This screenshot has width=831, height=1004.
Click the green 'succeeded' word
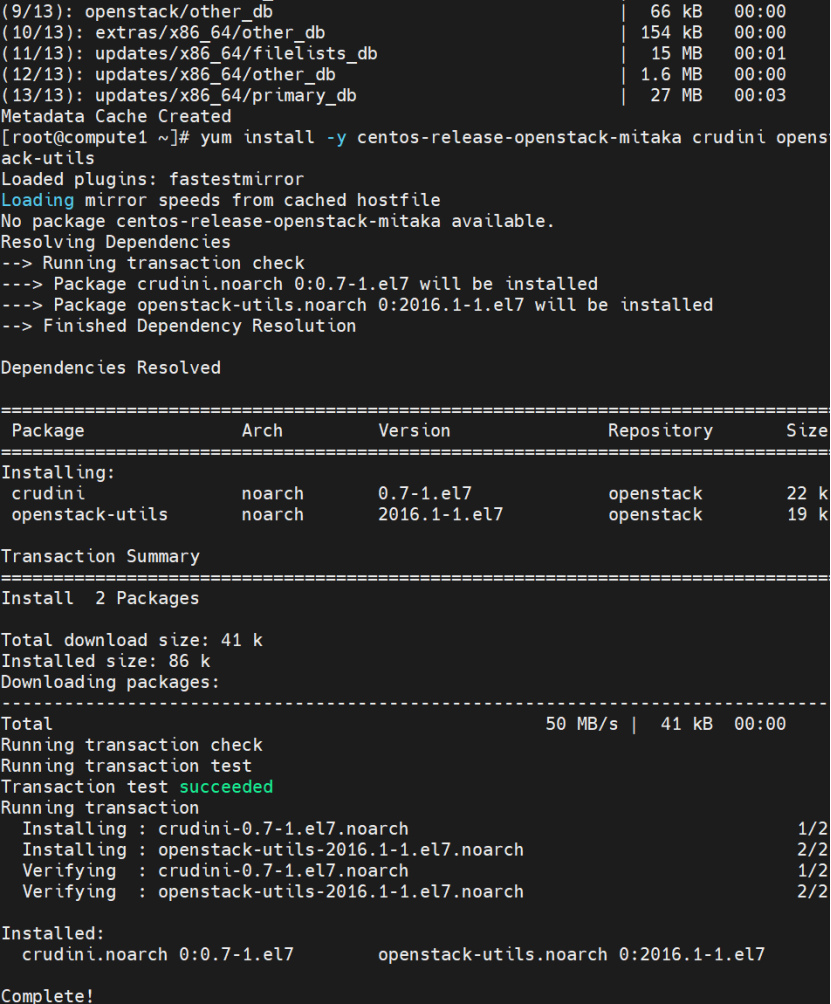point(226,787)
